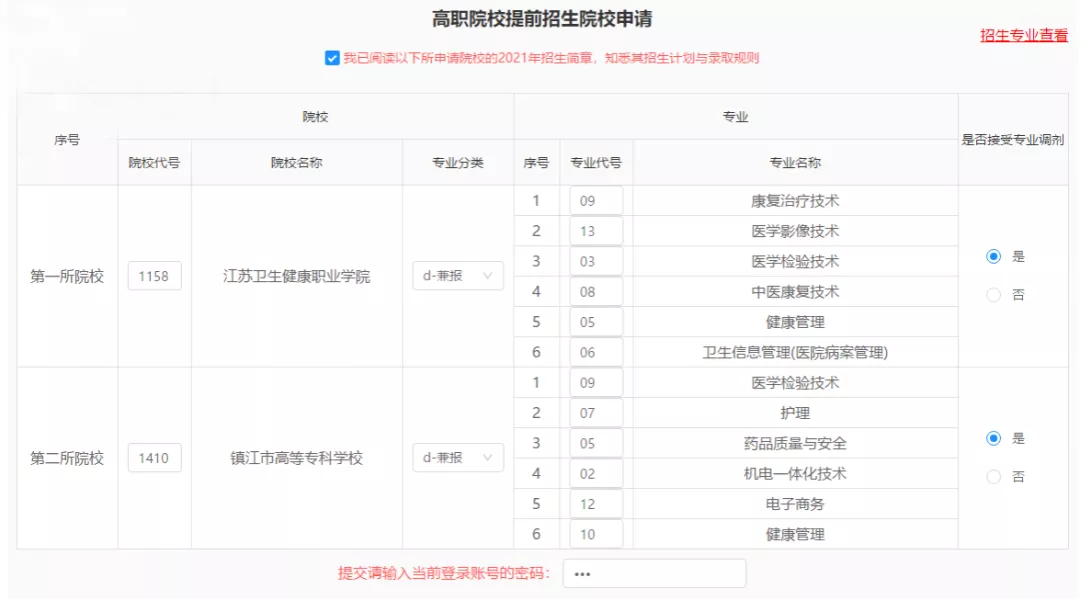Image resolution: width=1080 pixels, height=600 pixels.
Task: Check the 2021年招生简章 confirmation checkbox
Action: click(333, 57)
